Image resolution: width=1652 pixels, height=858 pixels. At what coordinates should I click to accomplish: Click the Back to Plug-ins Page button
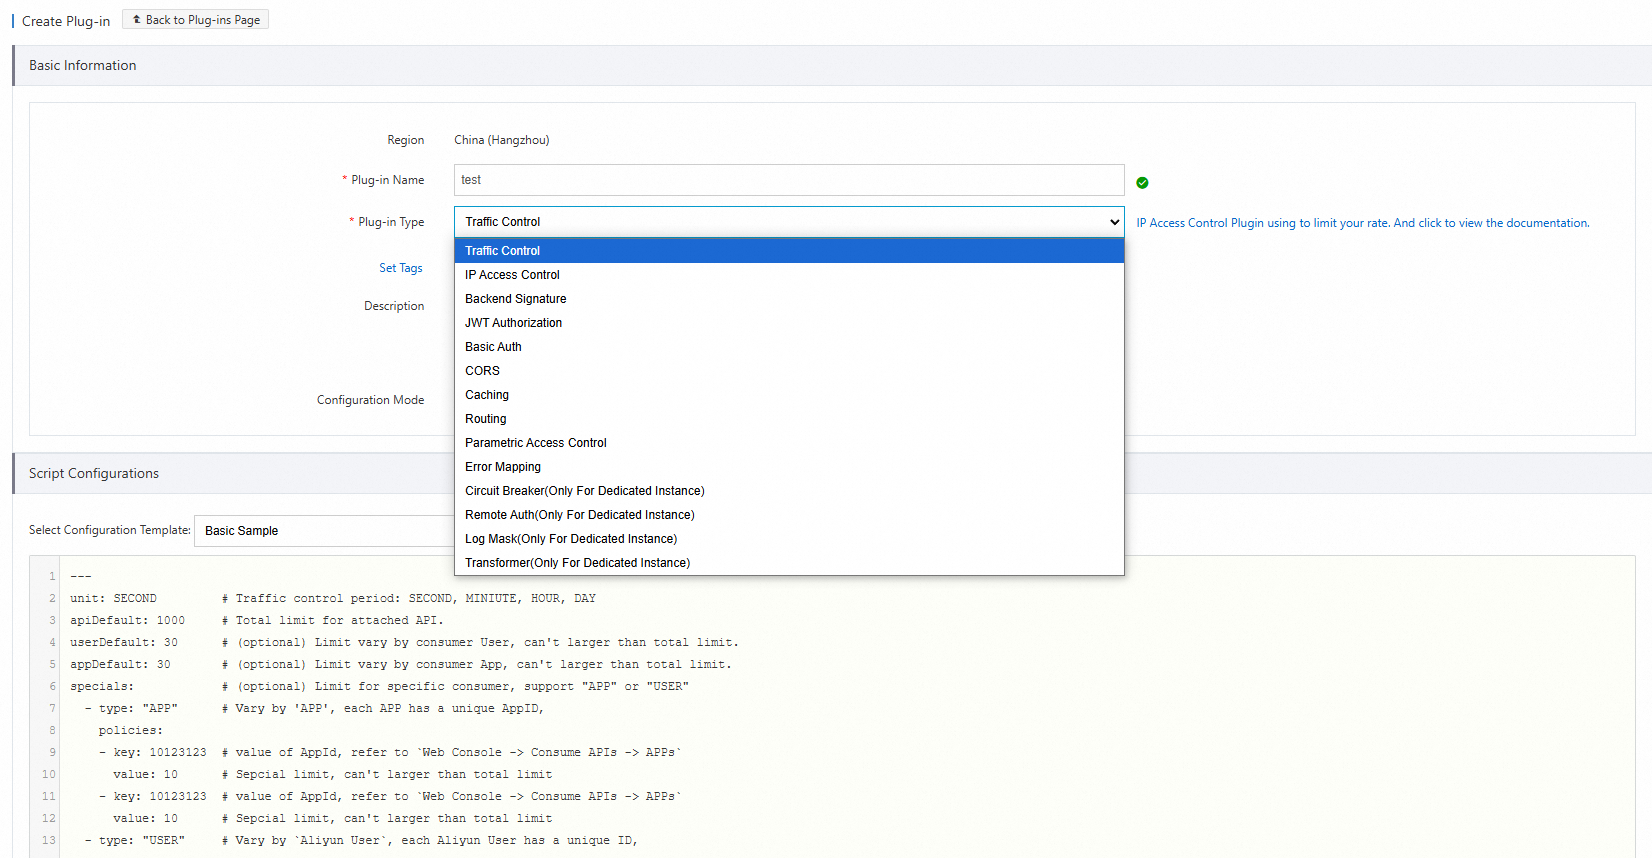(196, 20)
